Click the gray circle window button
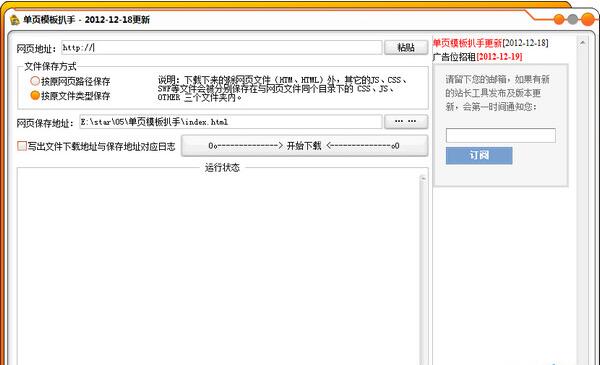600x365 pixels. [572, 19]
